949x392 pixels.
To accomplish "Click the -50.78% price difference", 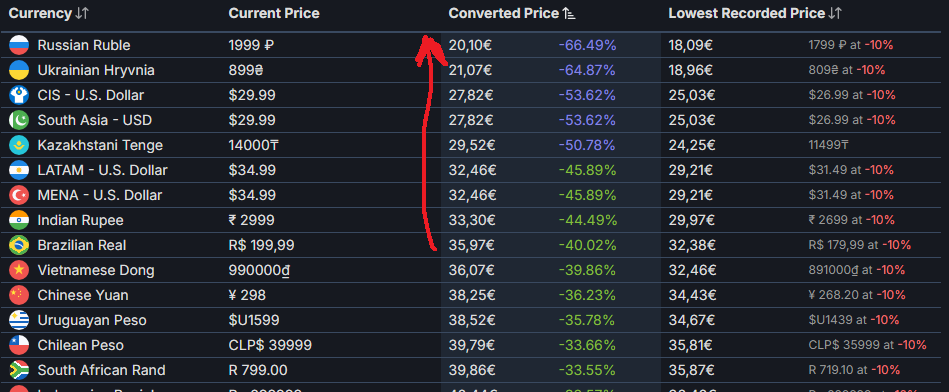I will (x=586, y=145).
